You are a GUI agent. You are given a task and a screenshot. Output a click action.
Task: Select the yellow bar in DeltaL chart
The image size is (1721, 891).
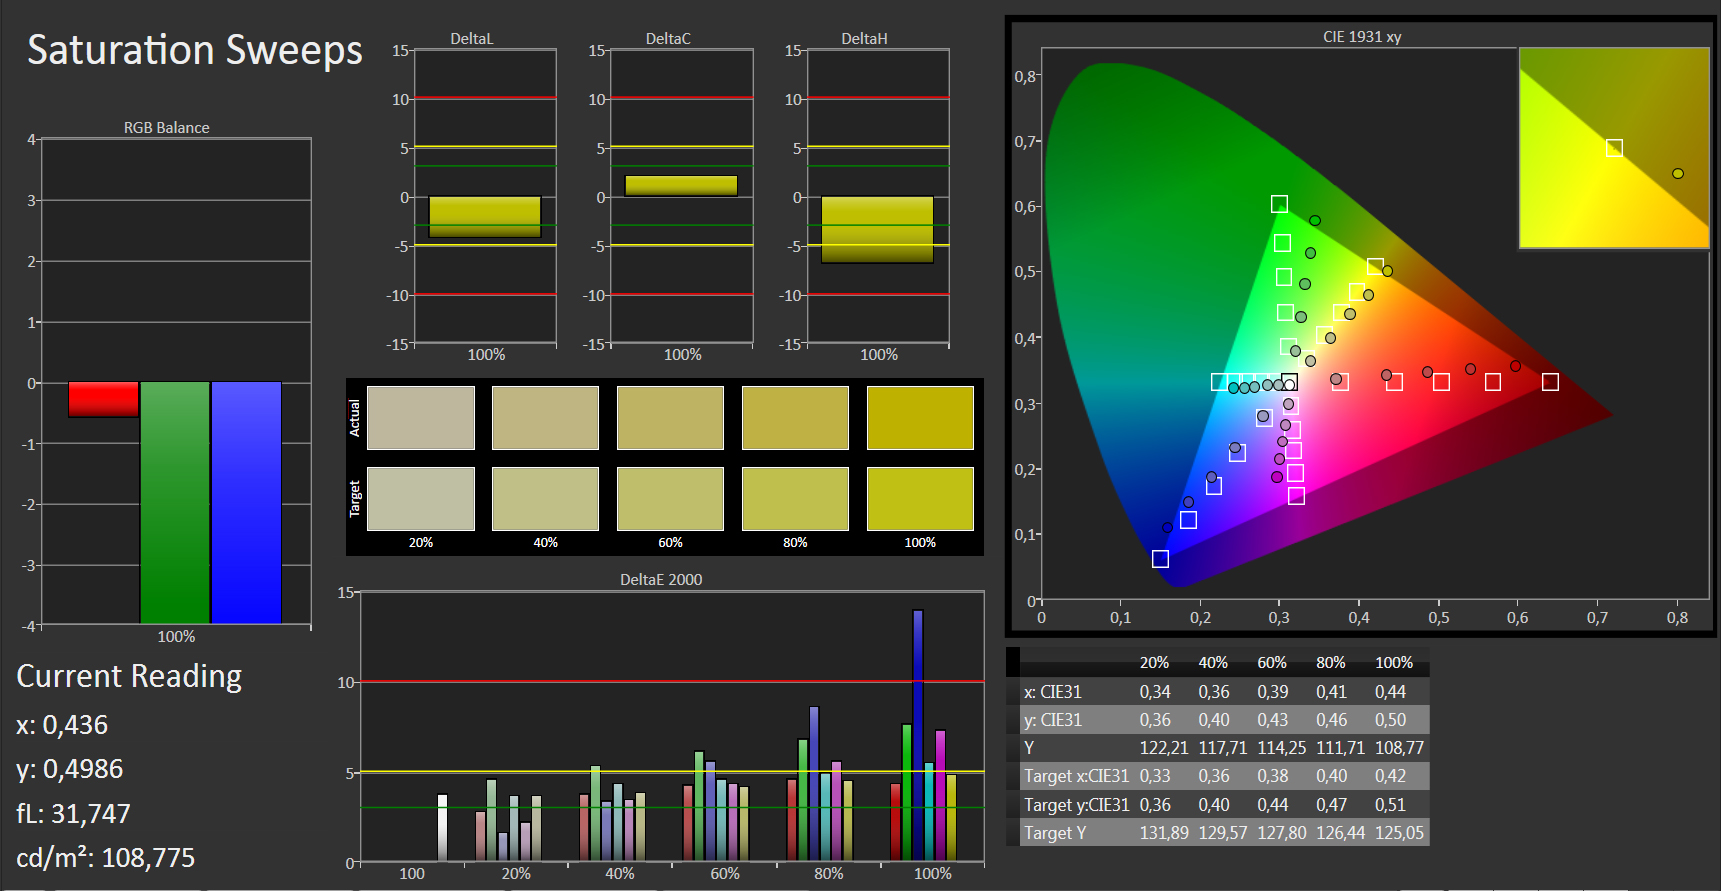pos(485,217)
